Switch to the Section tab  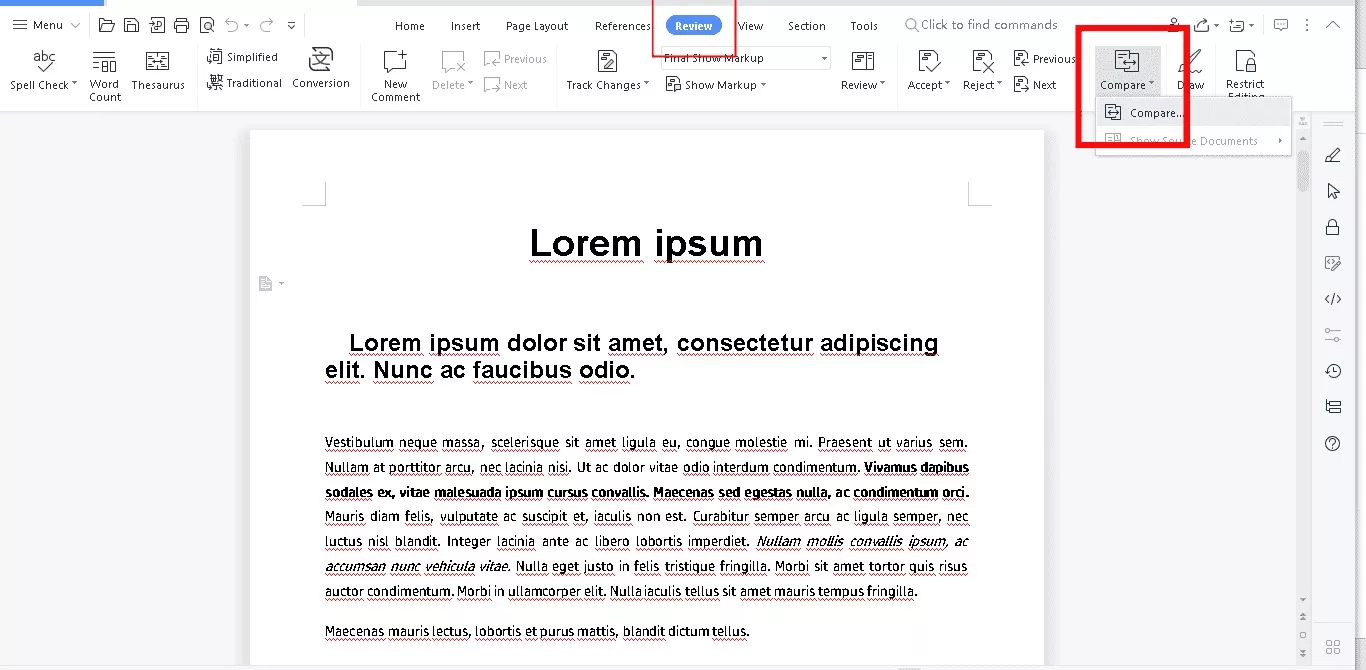807,26
